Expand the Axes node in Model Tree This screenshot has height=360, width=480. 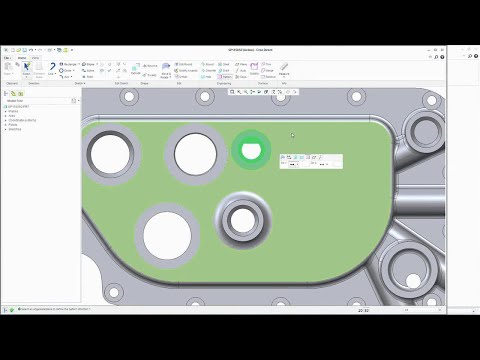pos(6,116)
